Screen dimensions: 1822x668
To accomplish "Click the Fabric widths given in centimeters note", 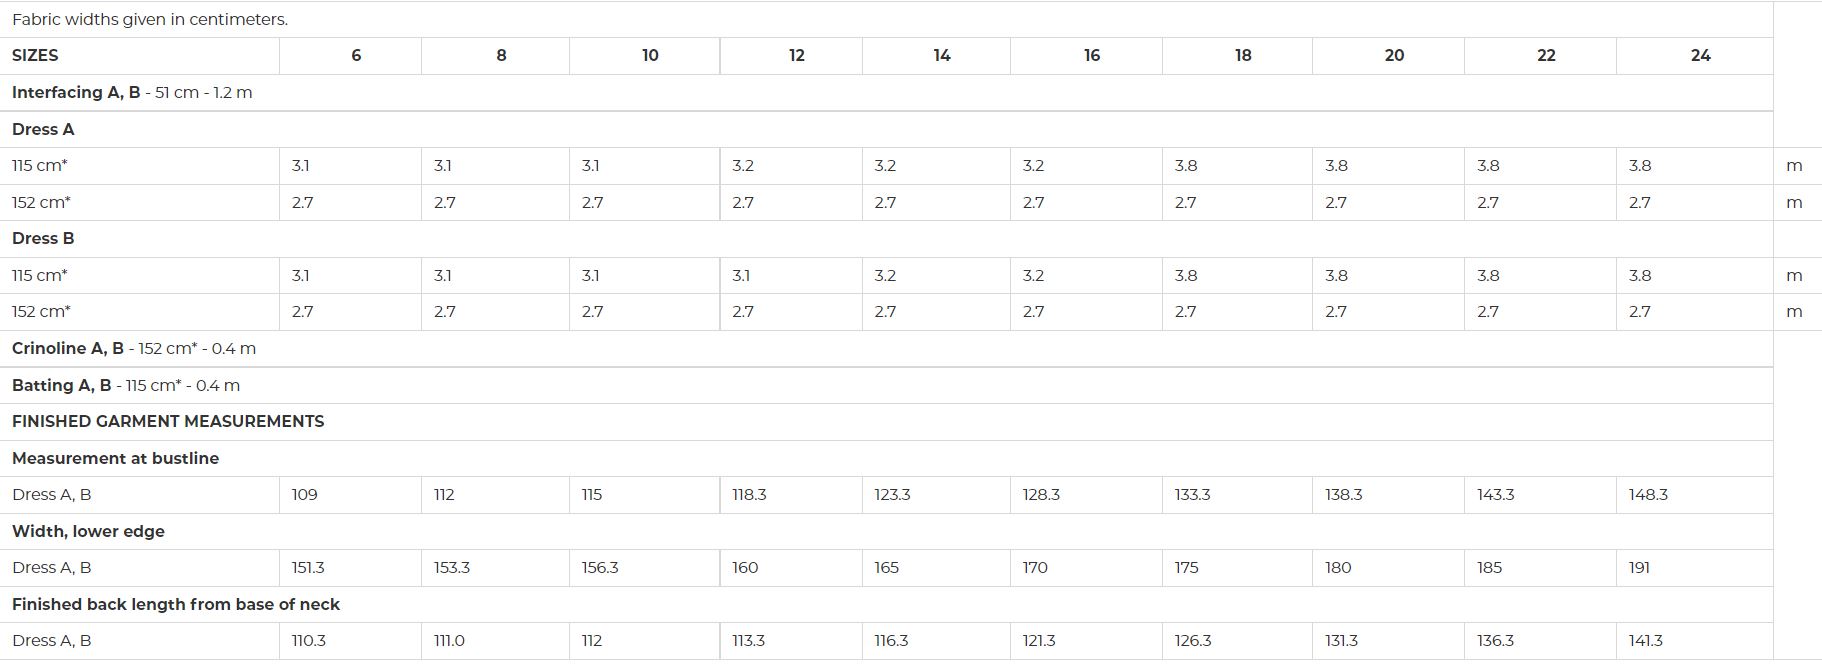I will coord(150,19).
